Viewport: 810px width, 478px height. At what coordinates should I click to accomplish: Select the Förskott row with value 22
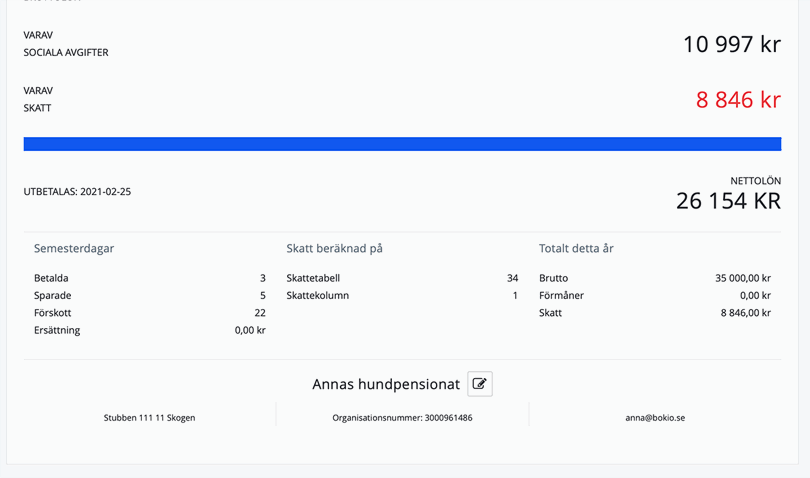click(x=150, y=313)
